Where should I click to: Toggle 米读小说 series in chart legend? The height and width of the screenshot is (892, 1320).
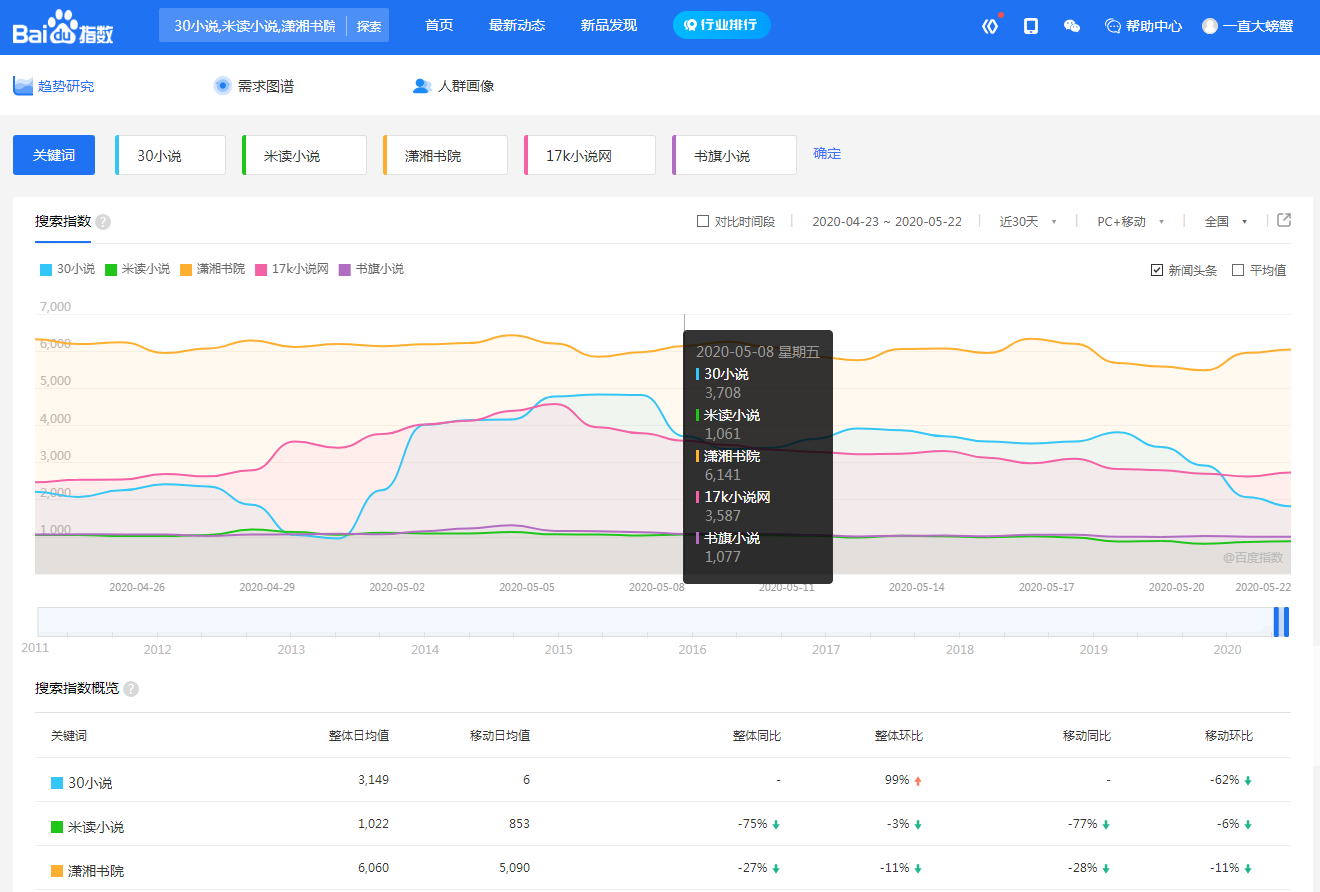137,269
